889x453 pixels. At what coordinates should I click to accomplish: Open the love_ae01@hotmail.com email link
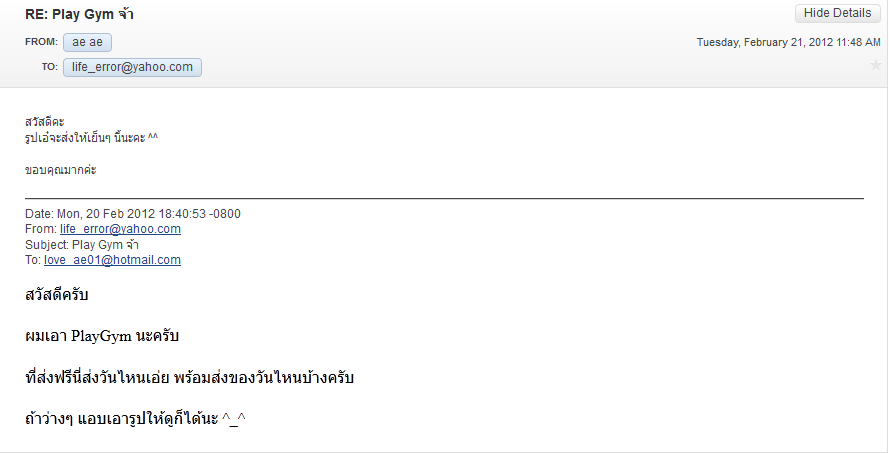point(112,260)
